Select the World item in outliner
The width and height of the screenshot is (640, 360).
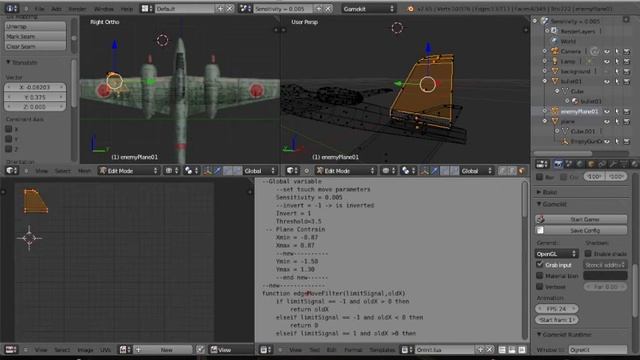(x=568, y=41)
